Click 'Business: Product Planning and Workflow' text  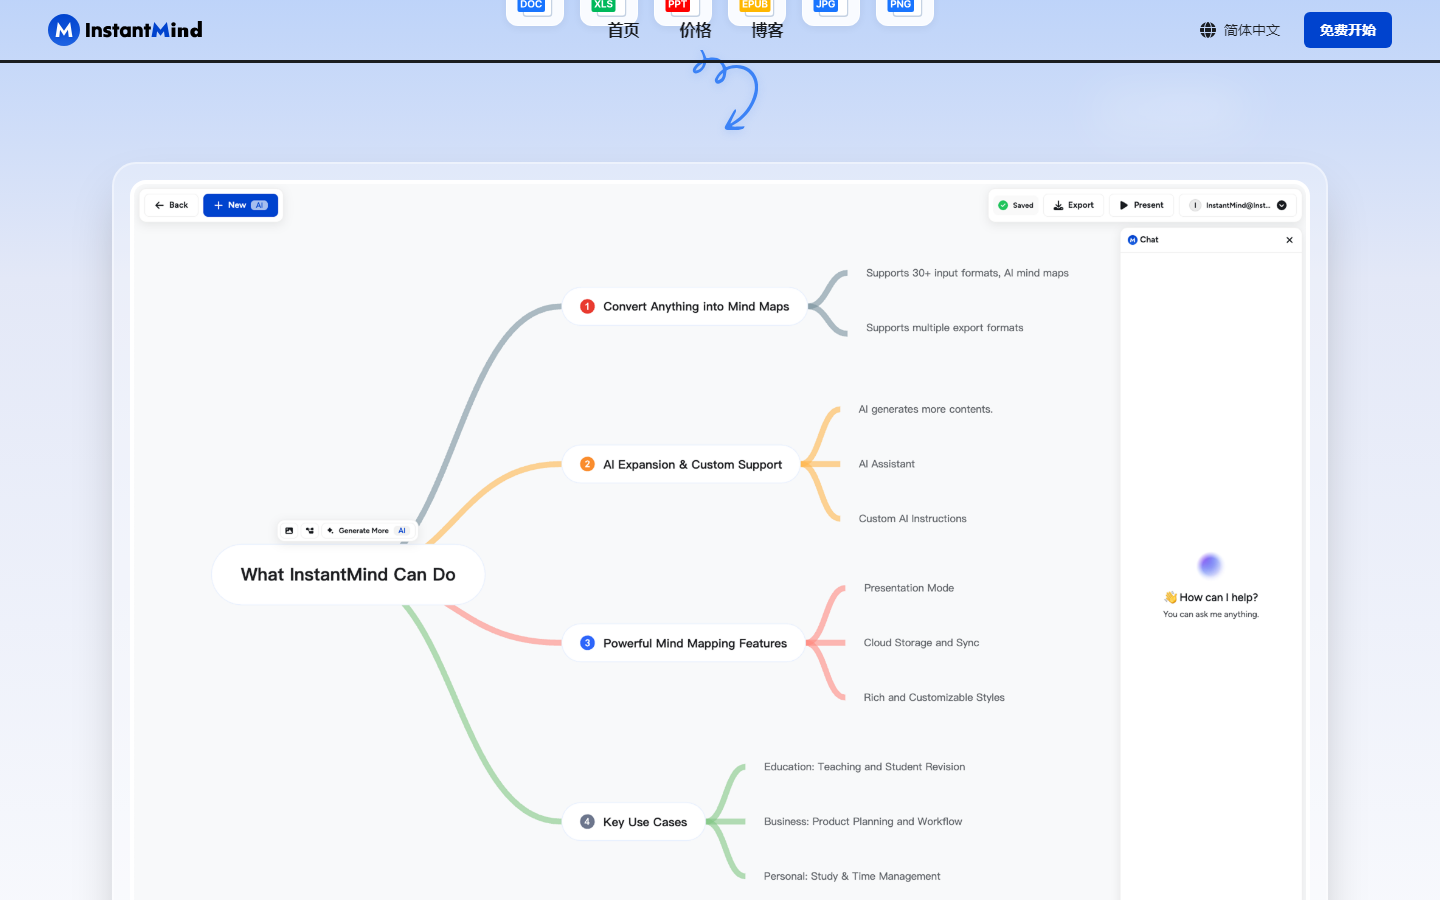[x=863, y=822]
